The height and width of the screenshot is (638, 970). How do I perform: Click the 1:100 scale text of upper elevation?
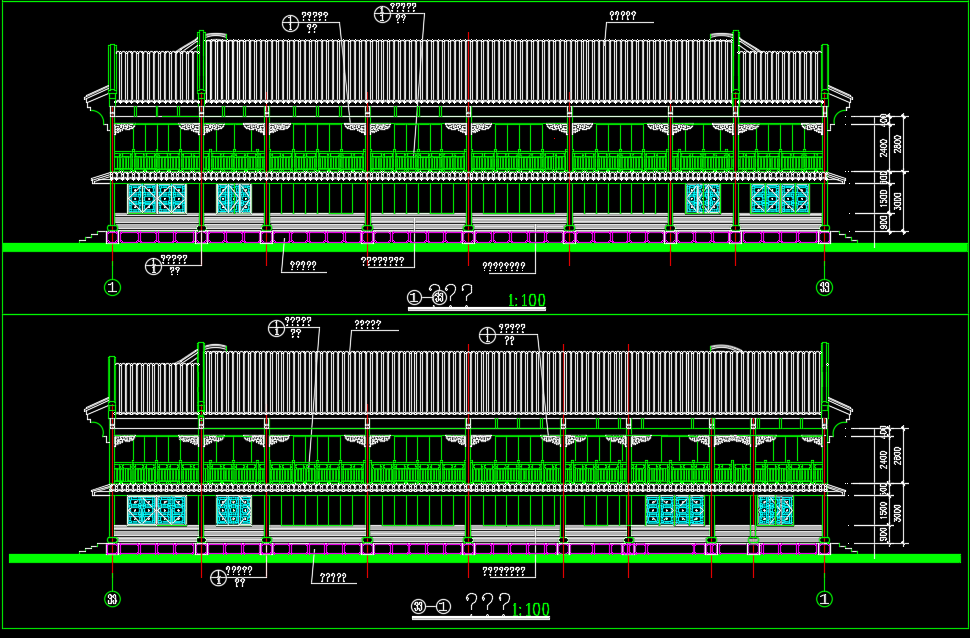coord(526,300)
